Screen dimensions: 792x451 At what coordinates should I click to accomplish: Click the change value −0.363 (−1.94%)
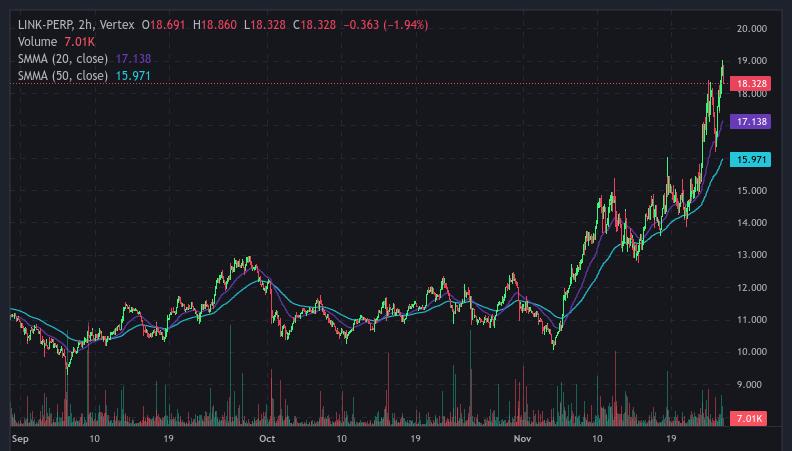386,25
